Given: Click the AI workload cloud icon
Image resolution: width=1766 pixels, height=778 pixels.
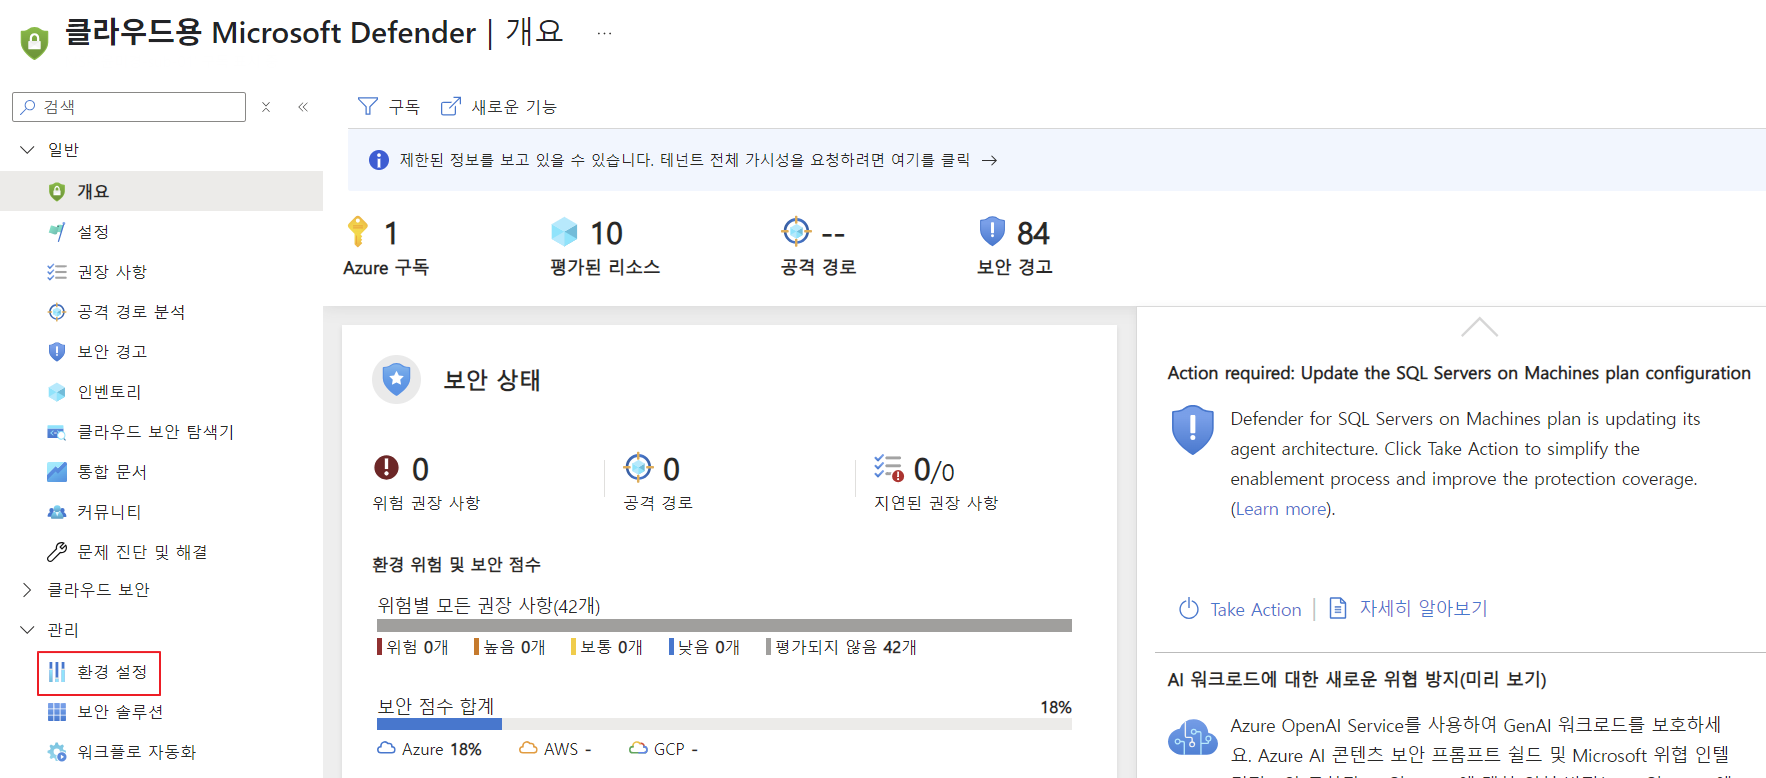Looking at the screenshot, I should (x=1192, y=739).
